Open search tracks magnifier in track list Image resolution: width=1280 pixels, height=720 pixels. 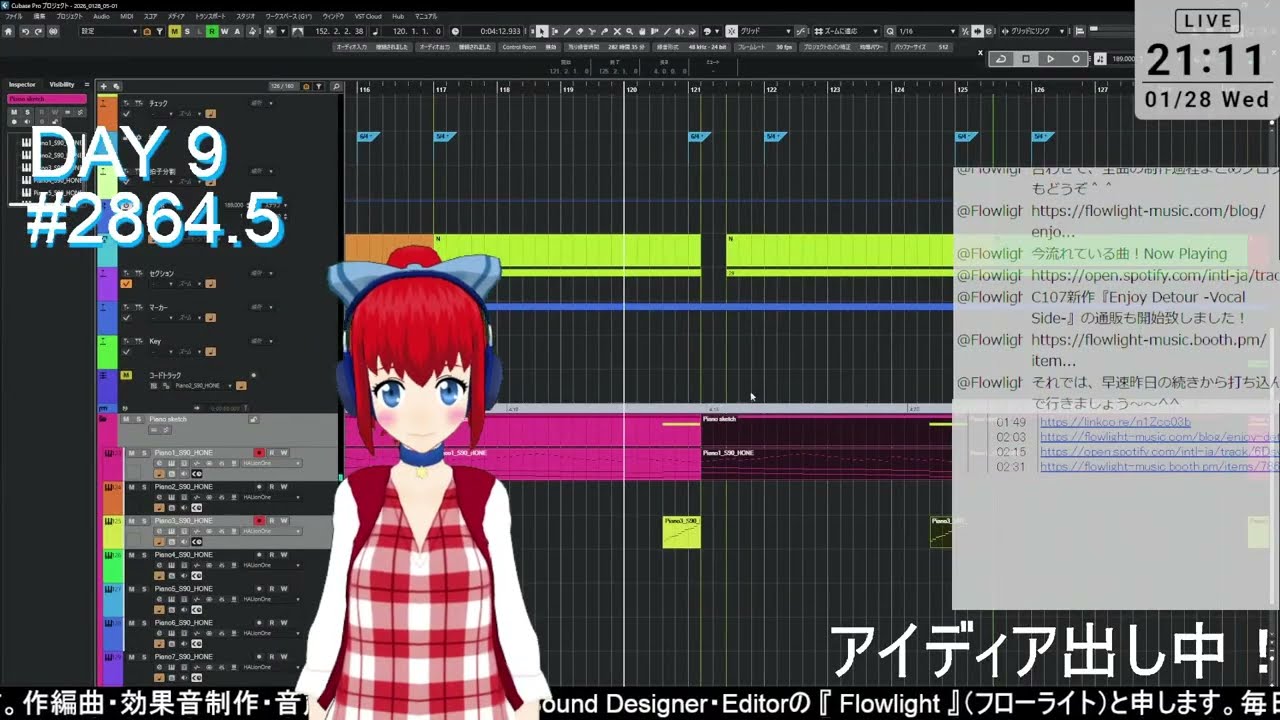point(335,87)
